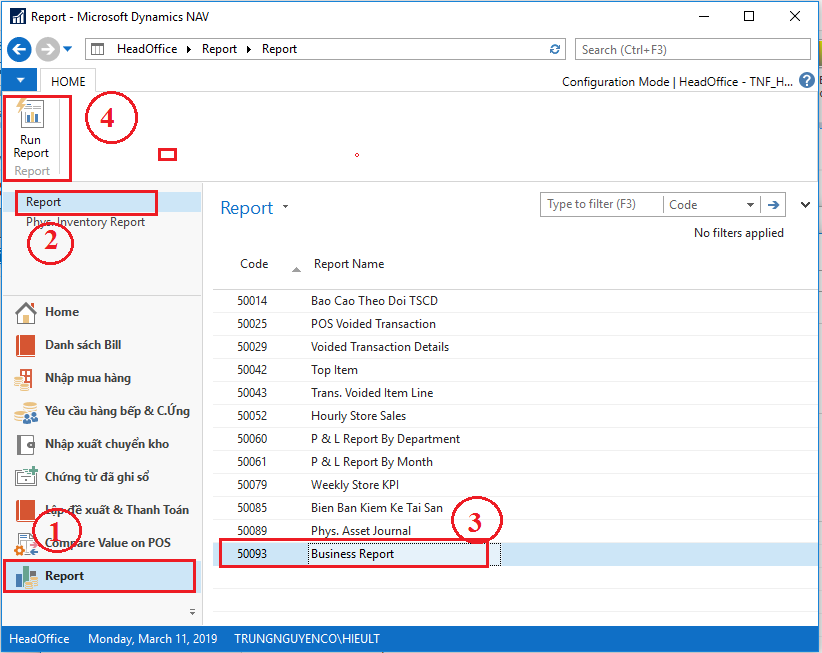Select the Top Item report row

click(x=515, y=370)
